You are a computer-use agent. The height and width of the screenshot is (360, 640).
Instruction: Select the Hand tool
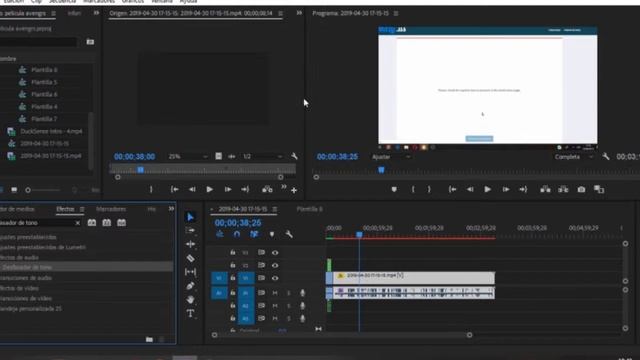(190, 300)
